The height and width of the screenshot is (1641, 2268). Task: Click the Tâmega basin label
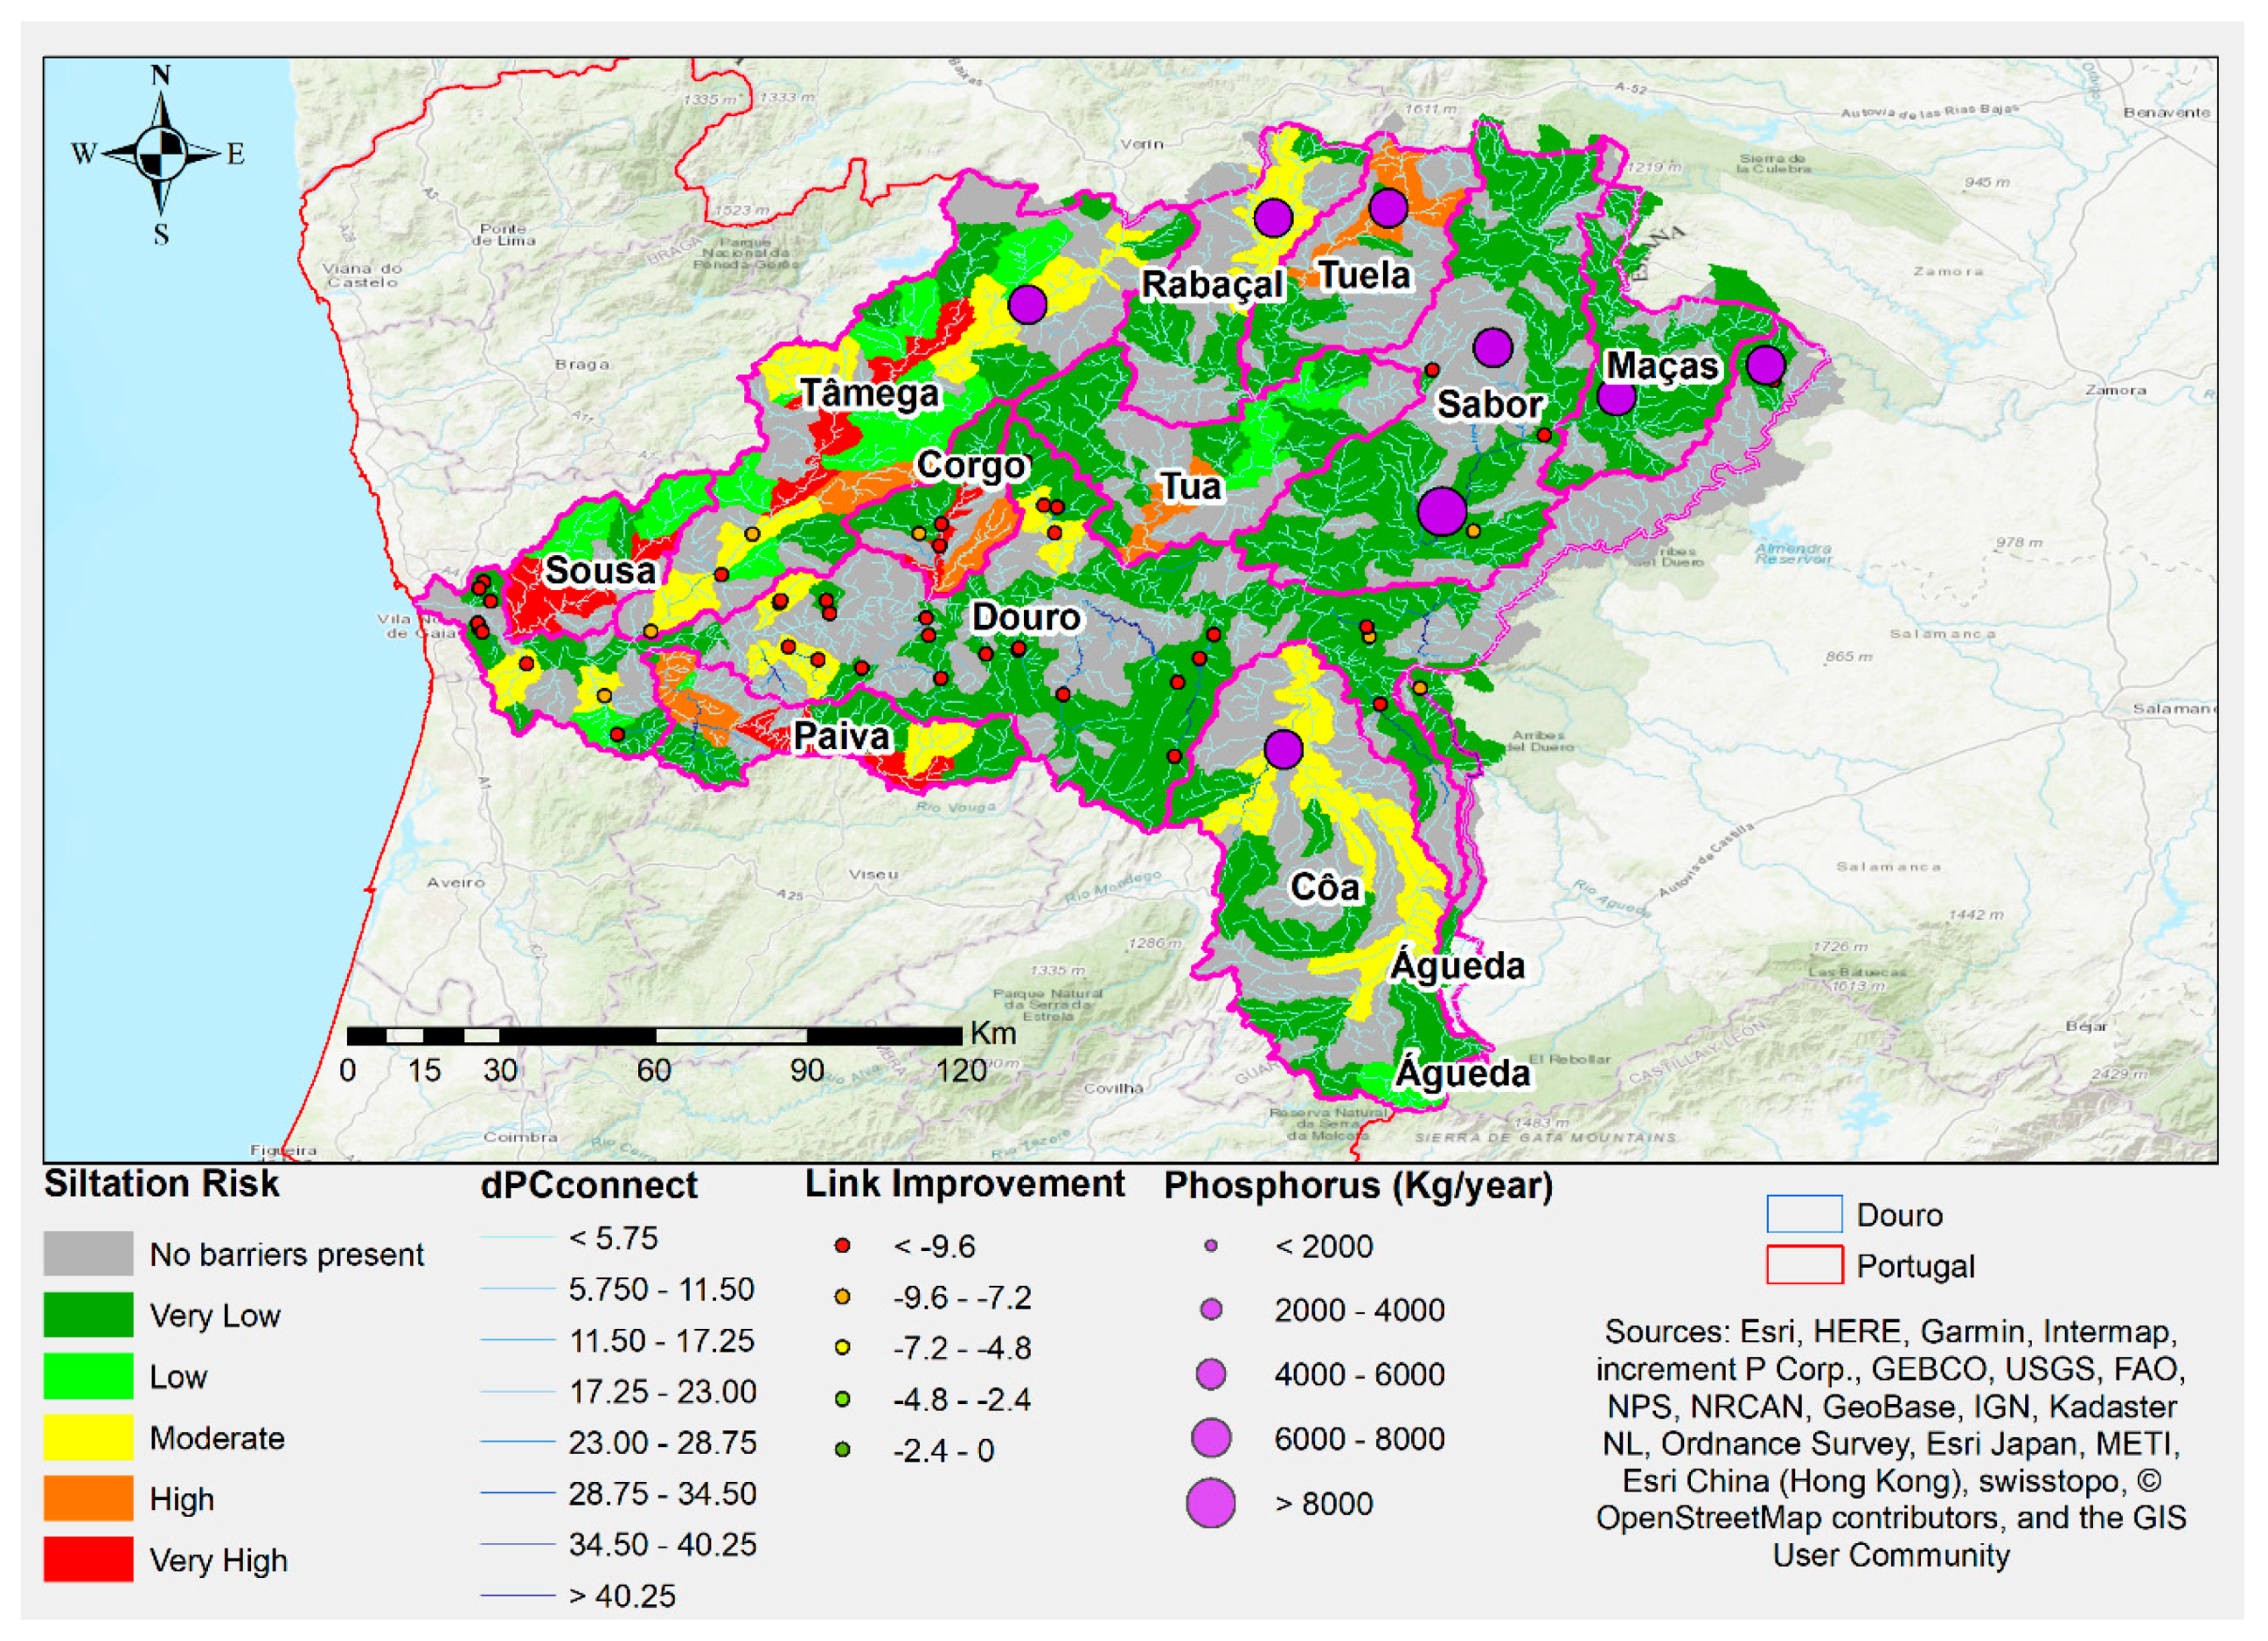pos(870,393)
